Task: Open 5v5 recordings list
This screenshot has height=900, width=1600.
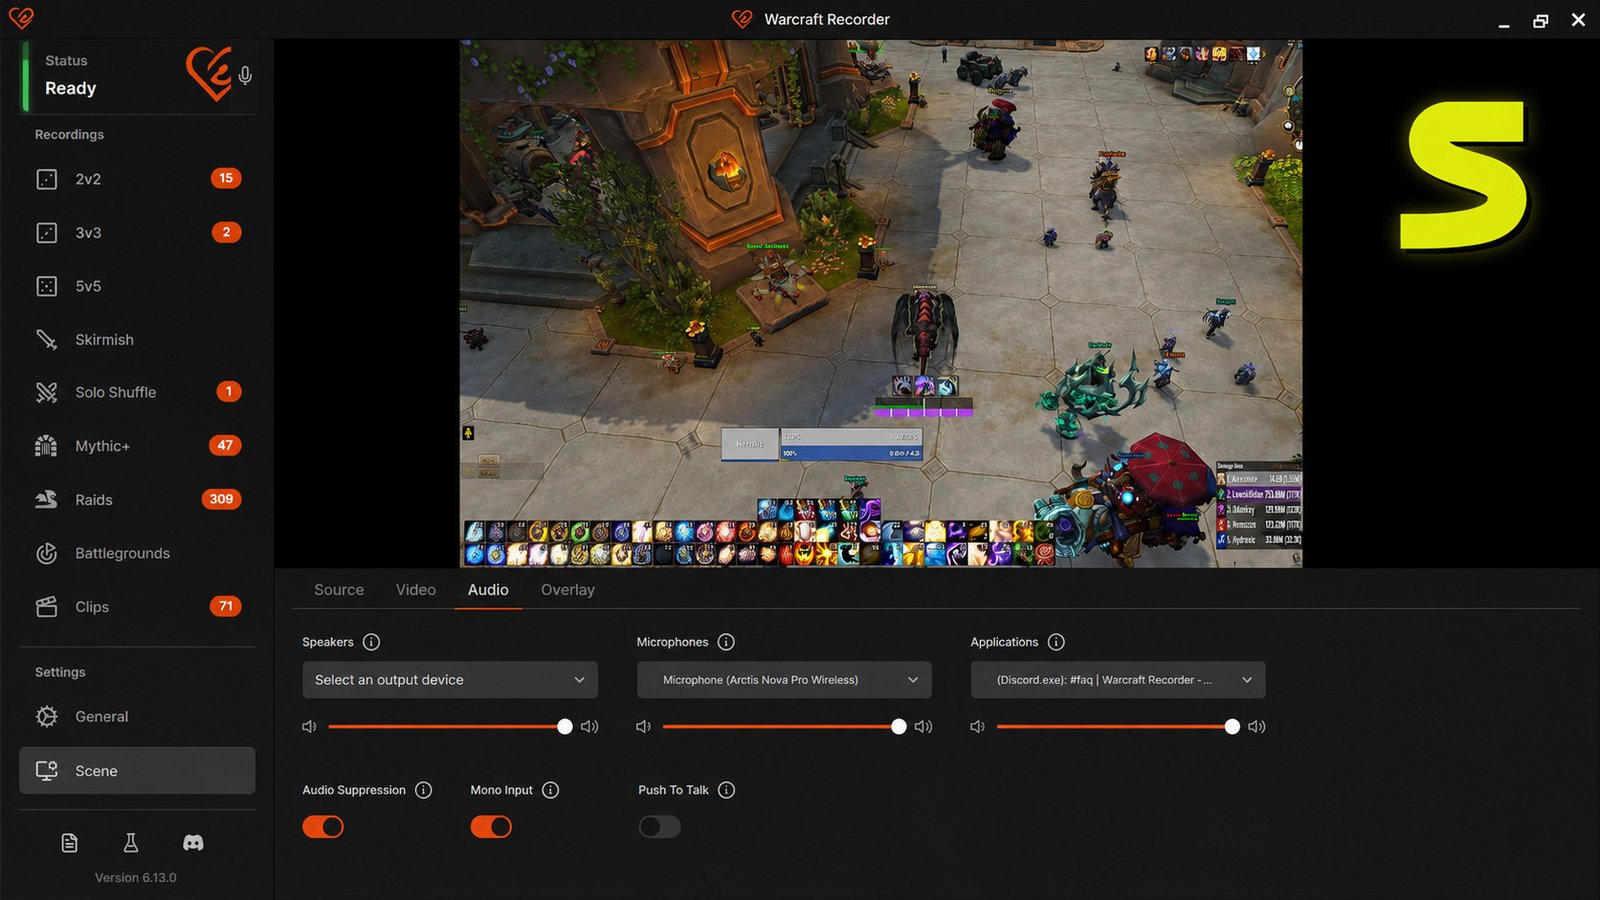Action: coord(137,286)
